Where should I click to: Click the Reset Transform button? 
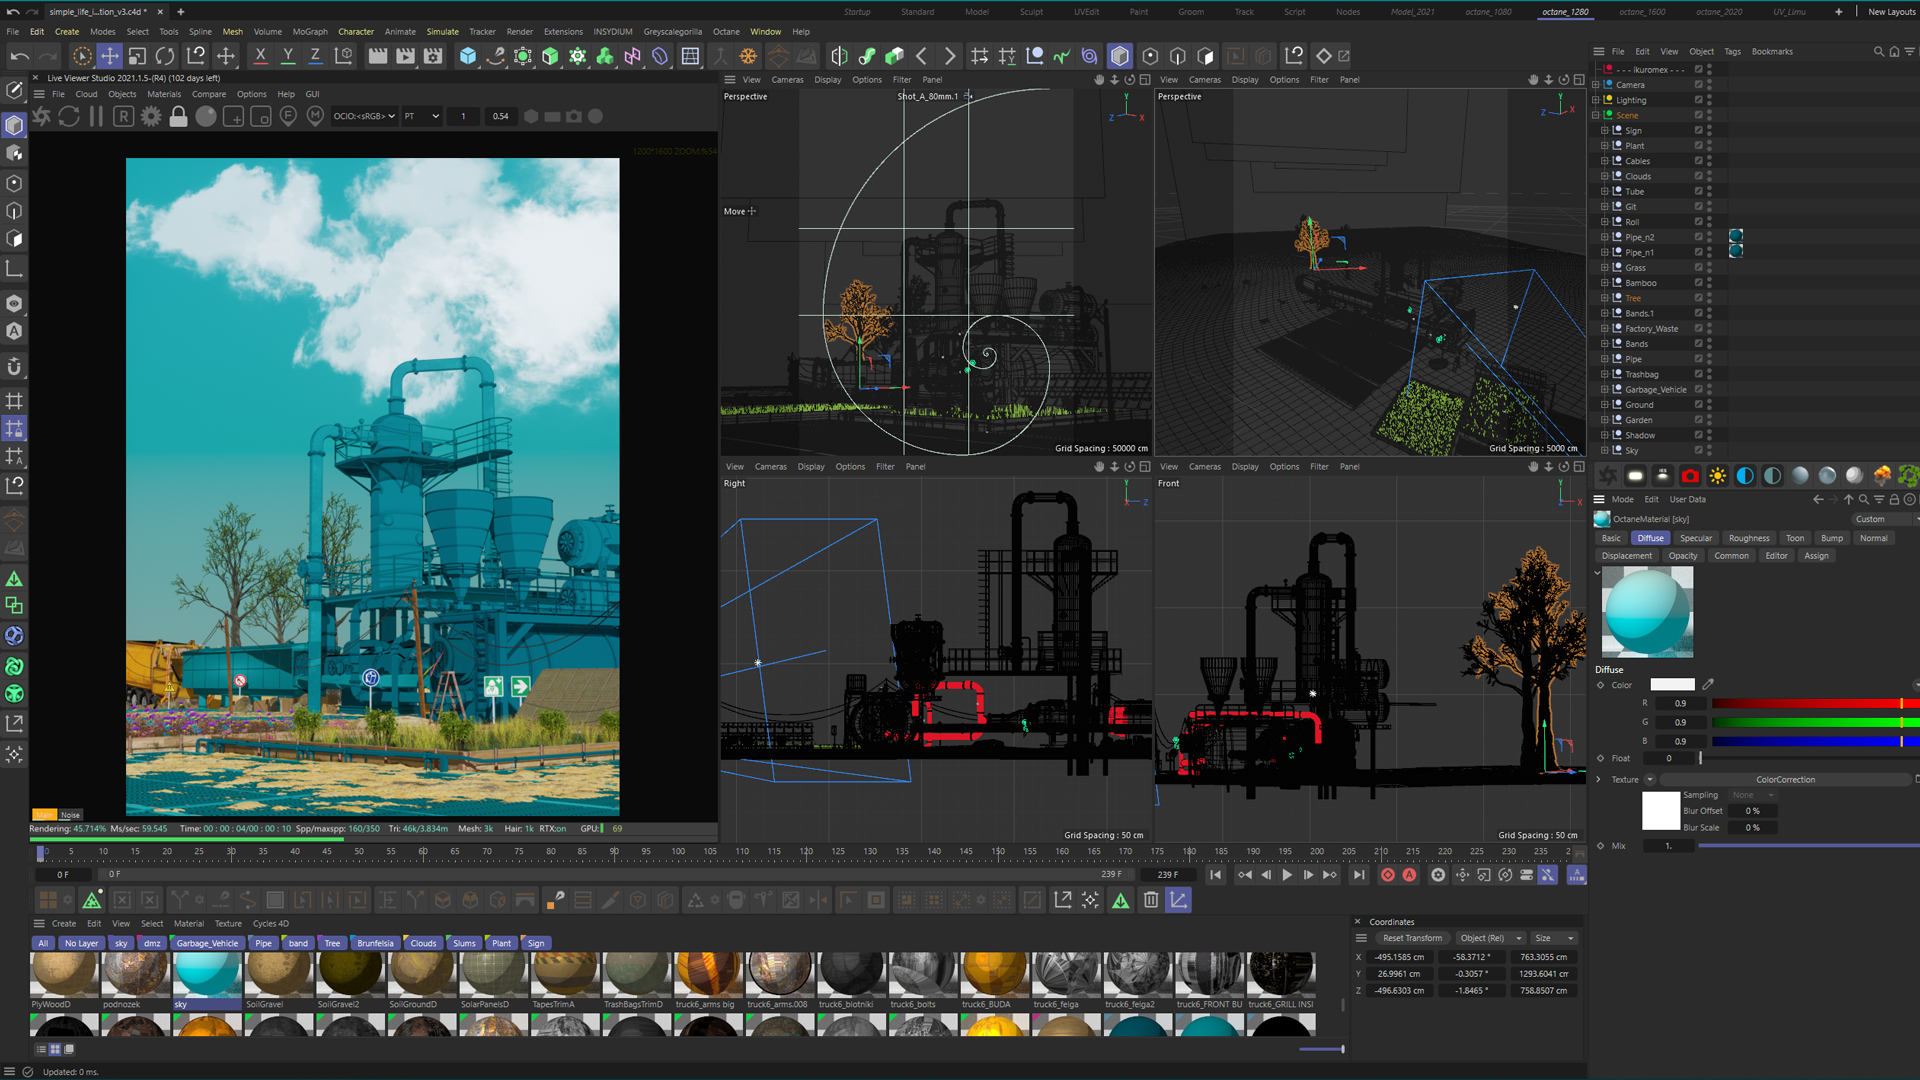(1412, 938)
